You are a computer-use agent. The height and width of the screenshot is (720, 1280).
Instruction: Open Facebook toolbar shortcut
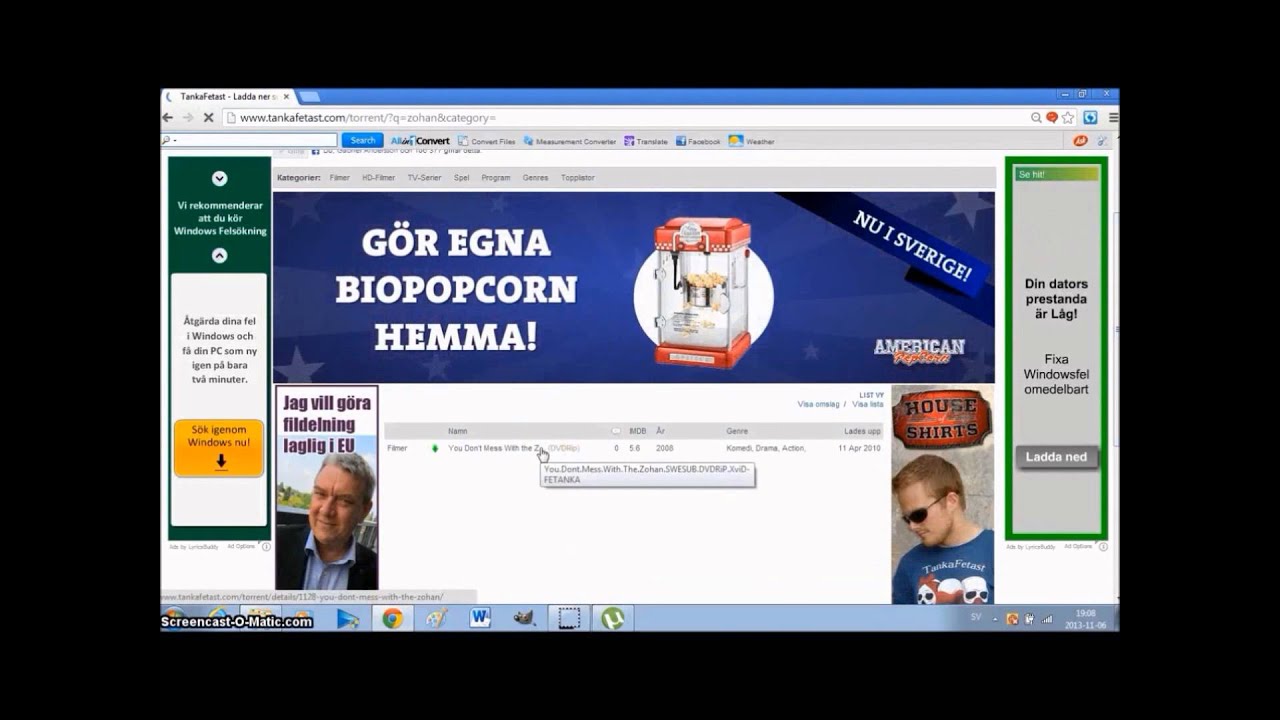698,141
